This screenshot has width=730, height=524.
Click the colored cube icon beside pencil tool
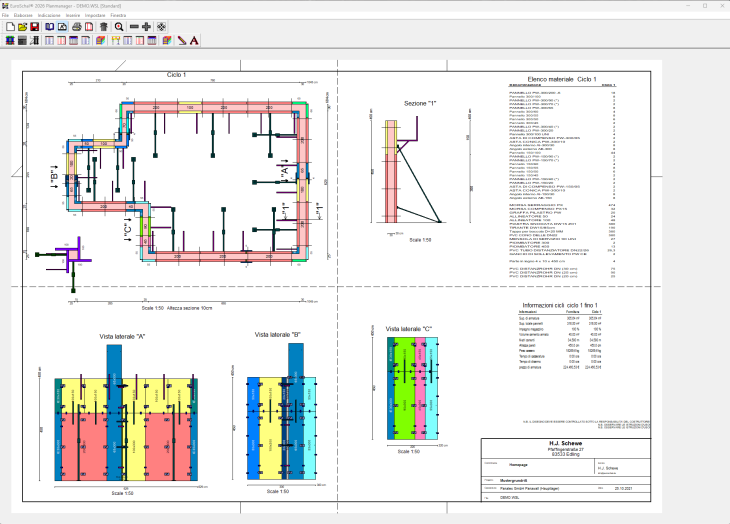(167, 40)
